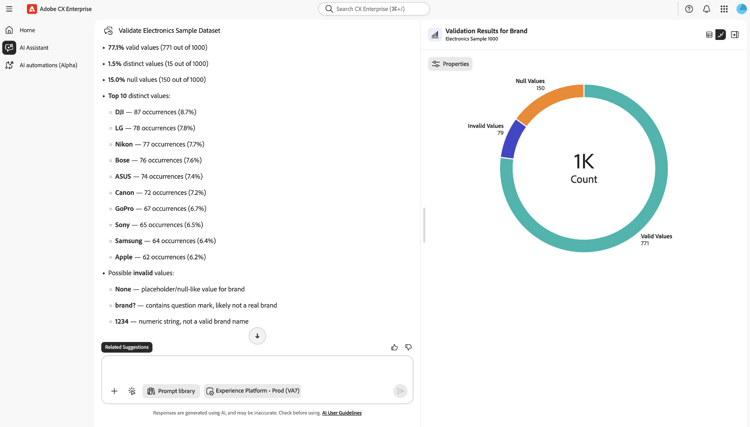This screenshot has height=427, width=750.
Task: Open the AI User Guidelines link
Action: click(x=342, y=413)
